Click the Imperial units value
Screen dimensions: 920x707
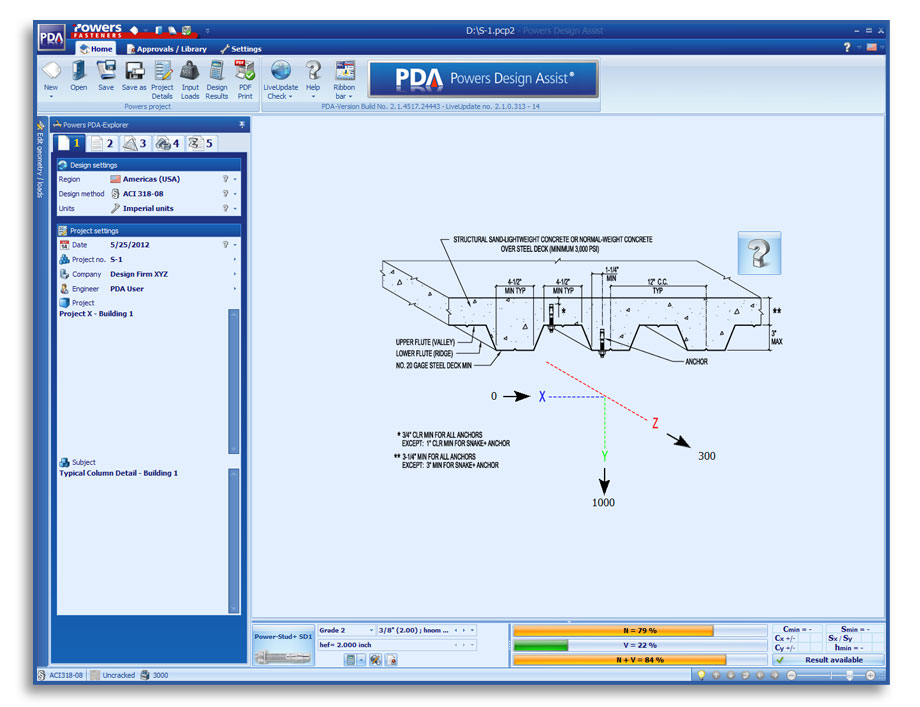point(148,208)
